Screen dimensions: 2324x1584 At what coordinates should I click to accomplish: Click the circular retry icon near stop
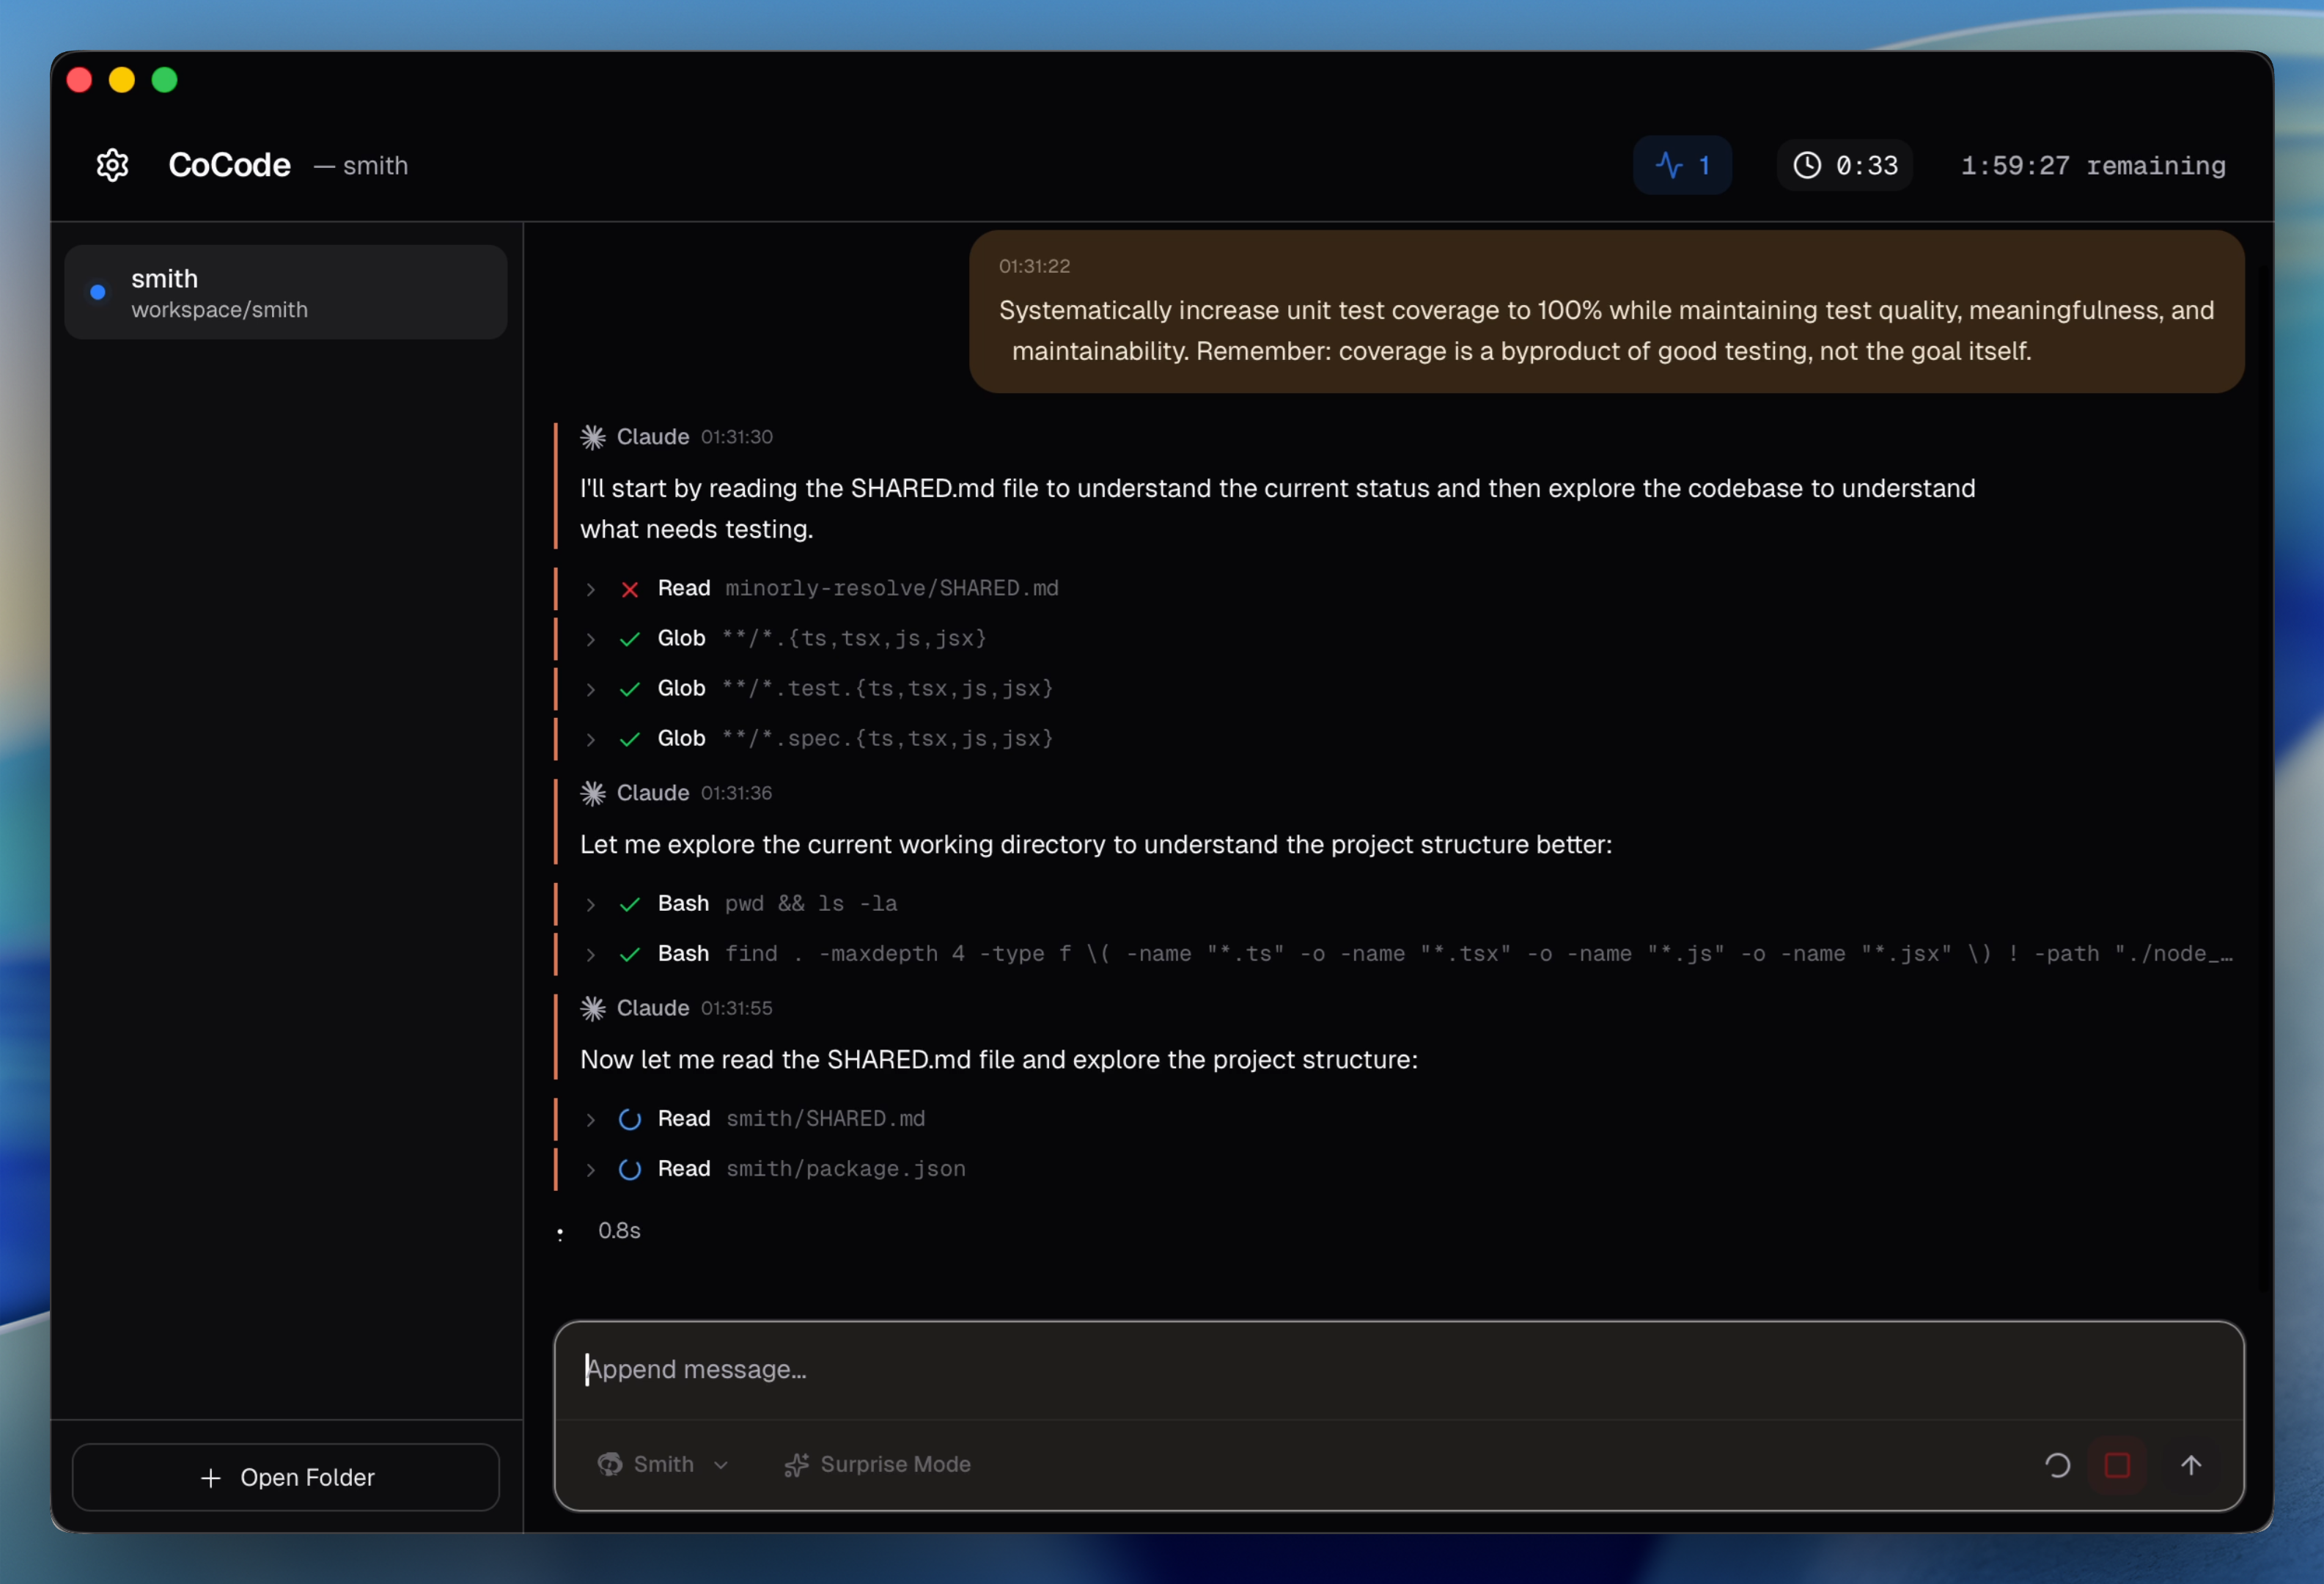point(2057,1465)
